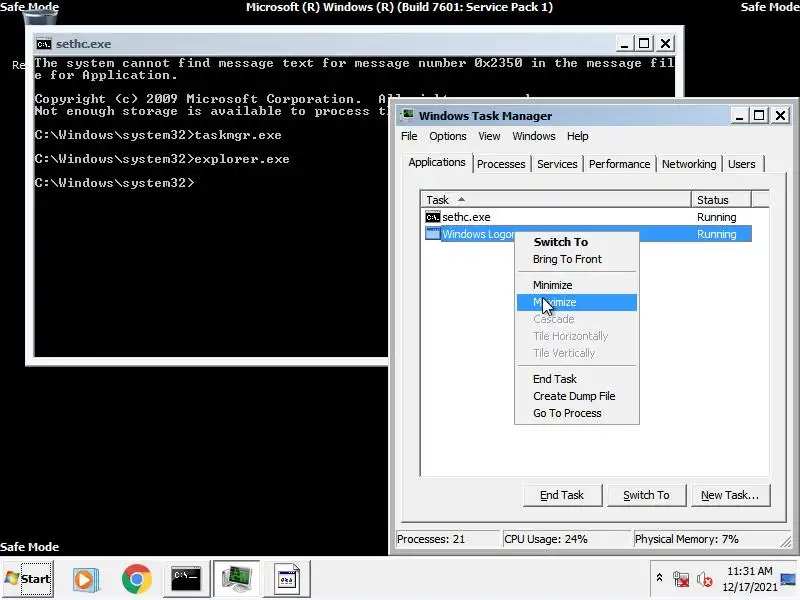Sort by Status column header
Image resolution: width=800 pixels, height=600 pixels.
point(720,199)
